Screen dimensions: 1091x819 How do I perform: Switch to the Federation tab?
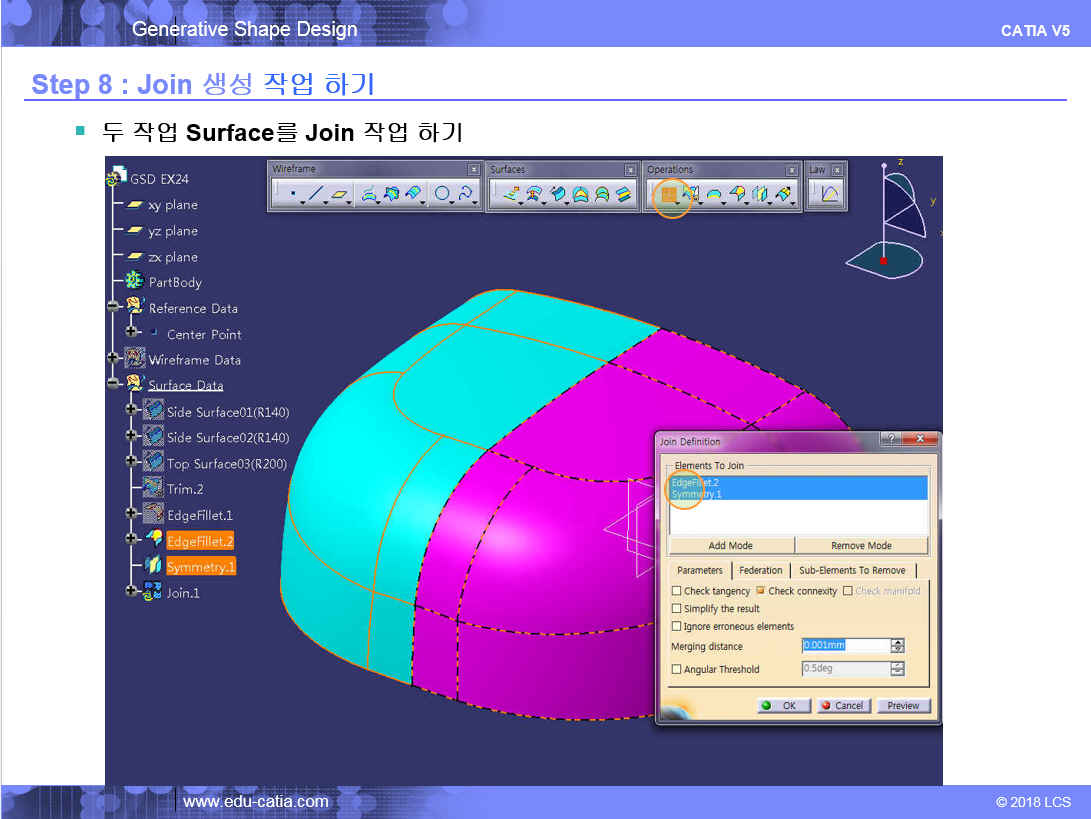click(x=760, y=570)
